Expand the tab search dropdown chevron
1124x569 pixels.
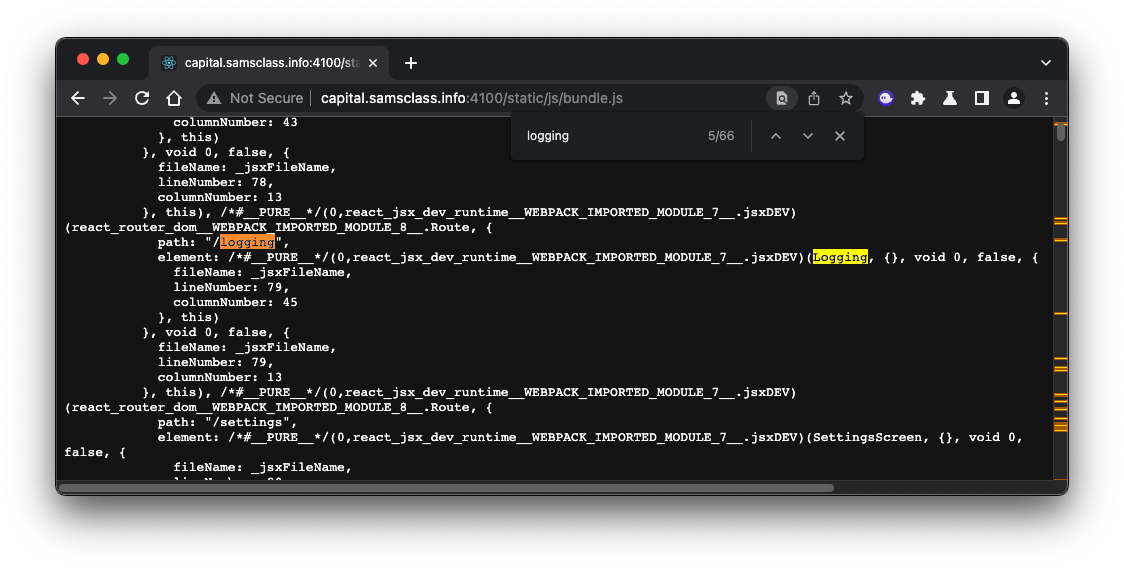[x=1046, y=63]
